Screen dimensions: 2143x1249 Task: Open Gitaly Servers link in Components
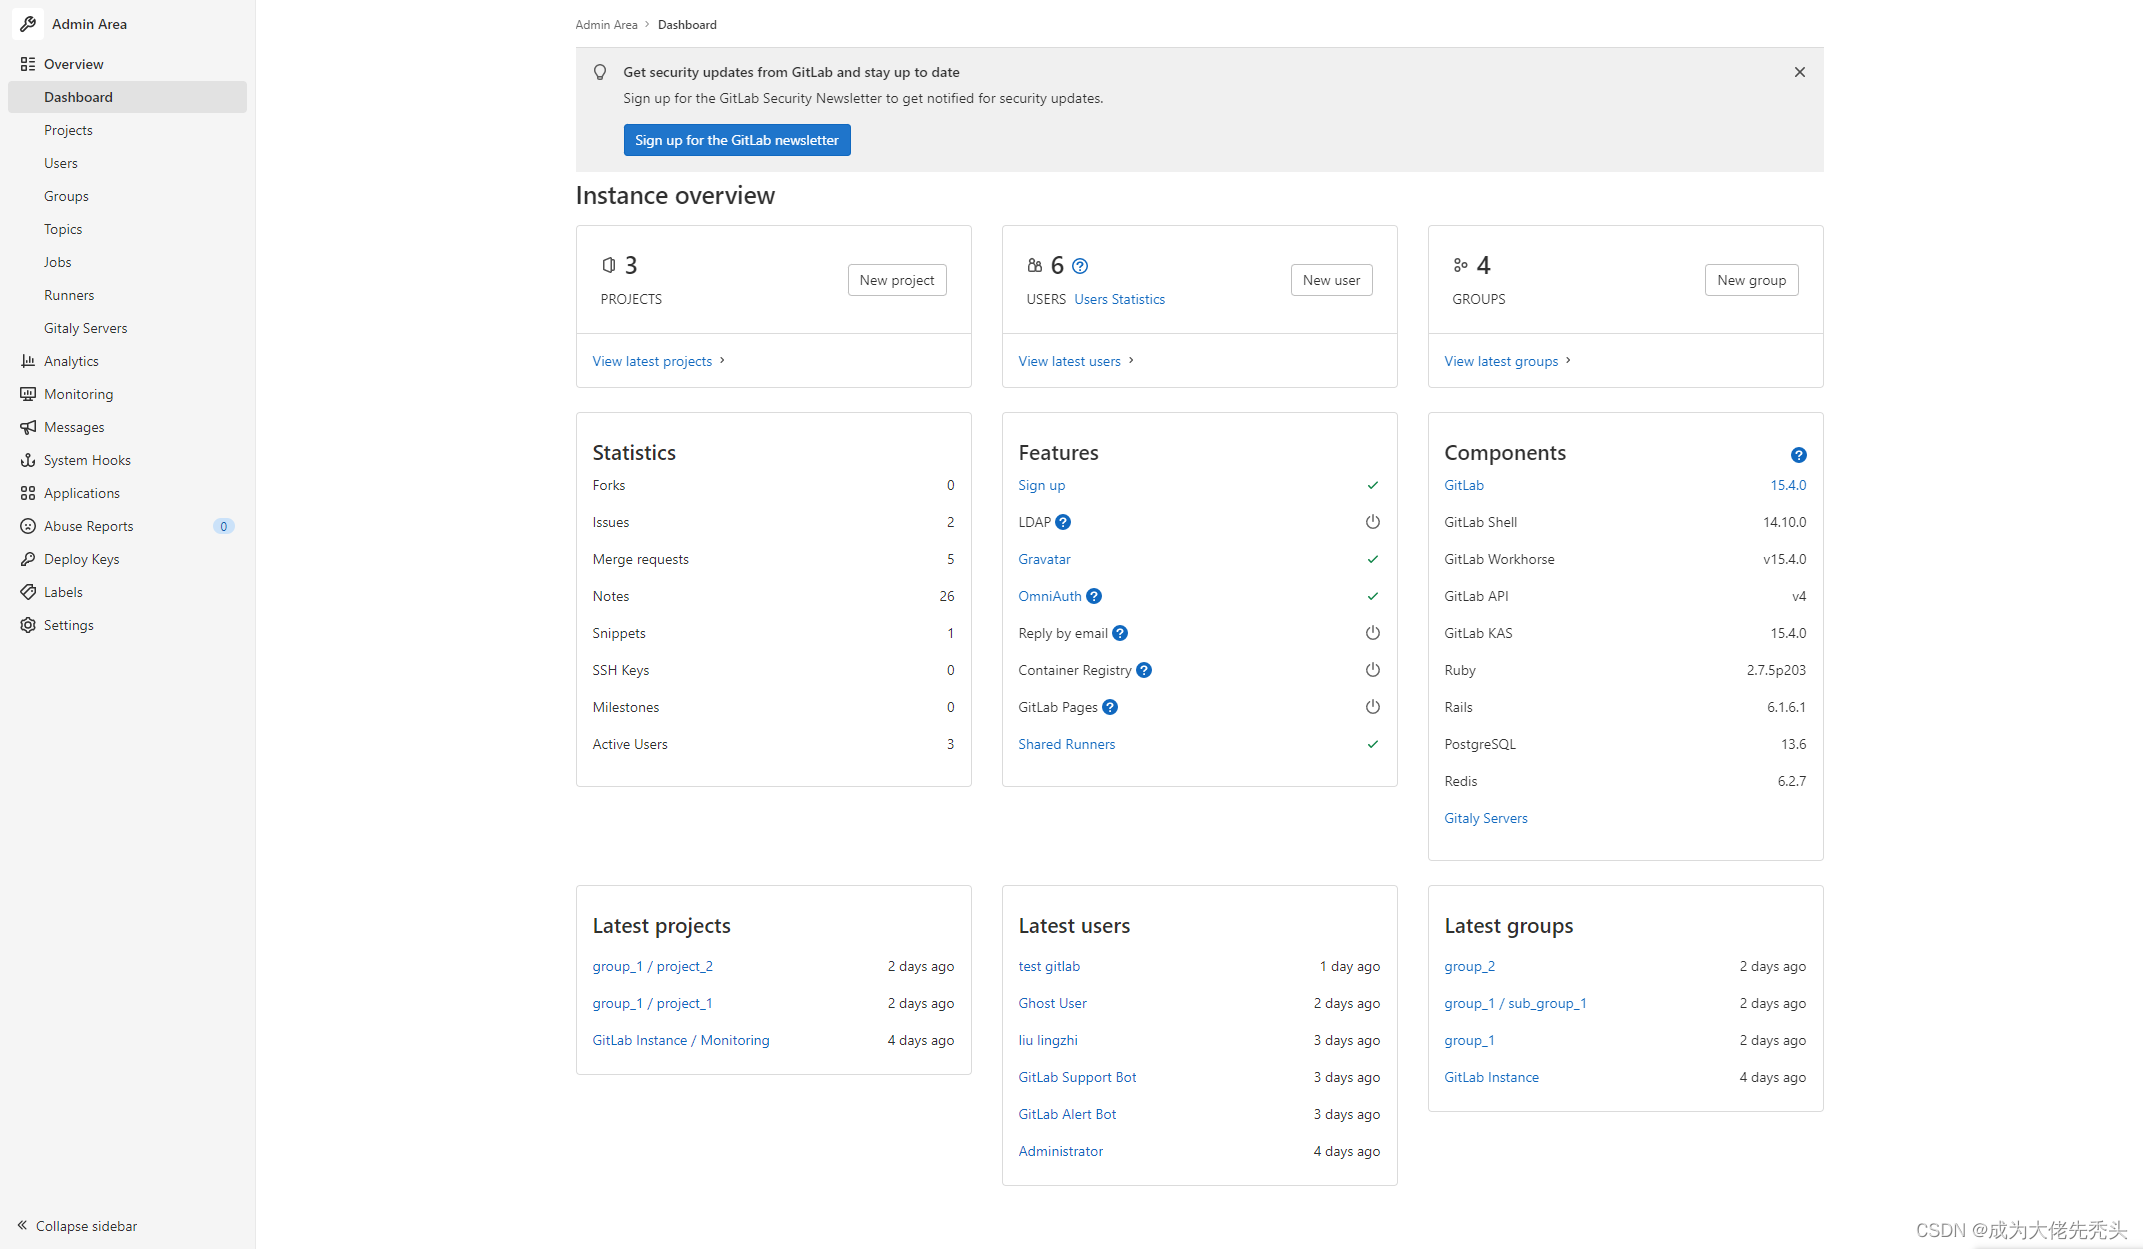point(1485,818)
